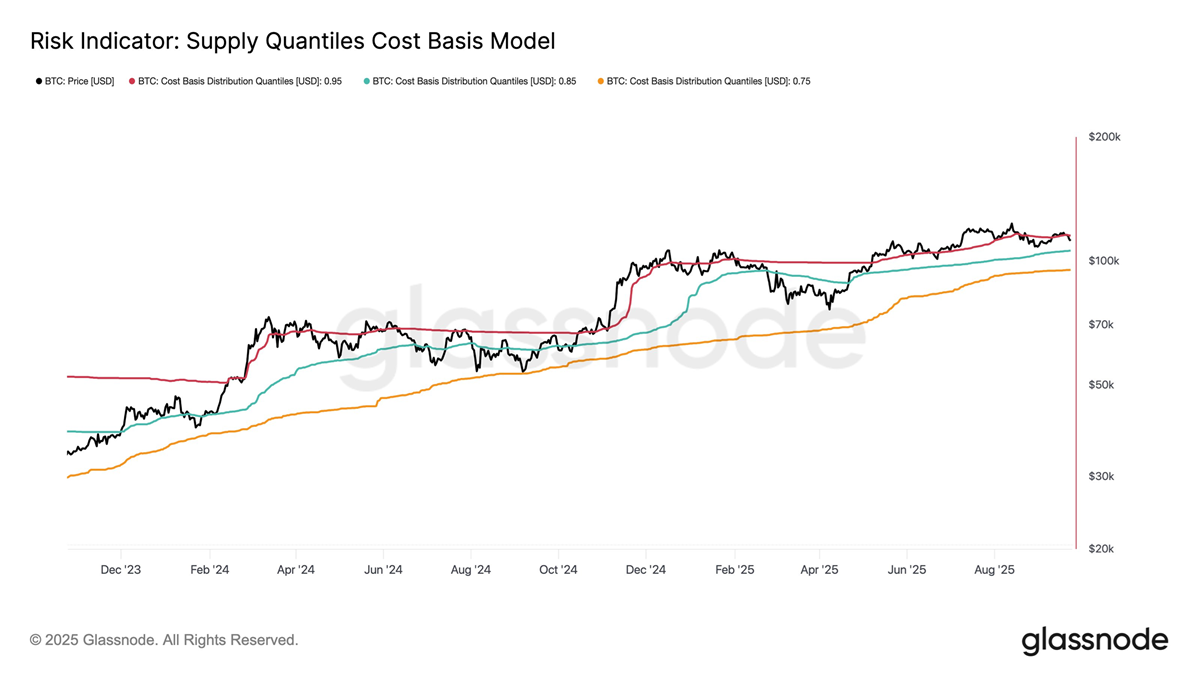This screenshot has width=1200, height=675.
Task: Toggle the BTC: Price [USD] legend label
Action: [79, 81]
